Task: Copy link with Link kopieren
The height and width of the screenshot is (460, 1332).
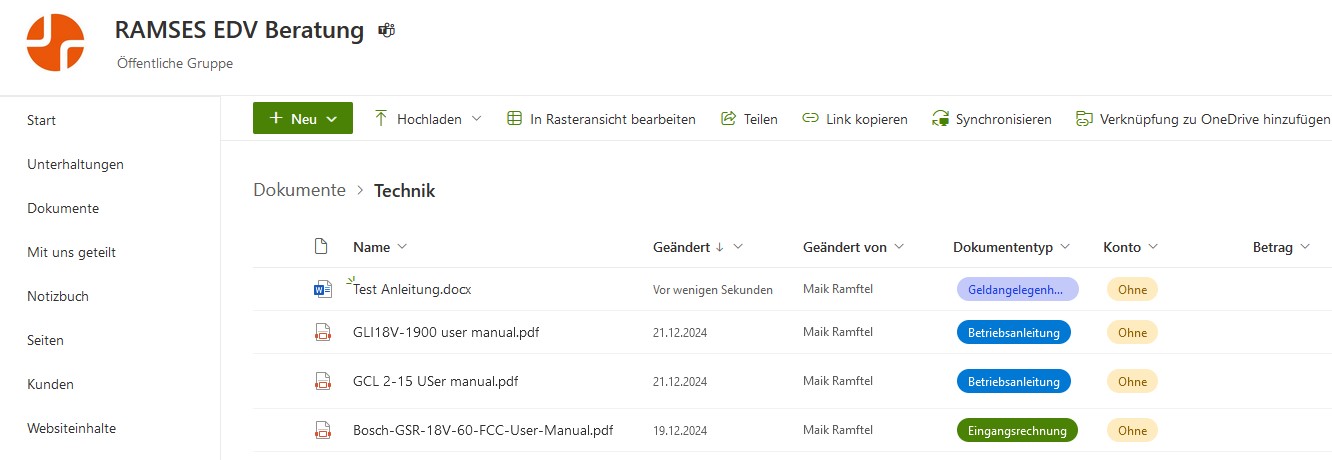Action: [855, 119]
